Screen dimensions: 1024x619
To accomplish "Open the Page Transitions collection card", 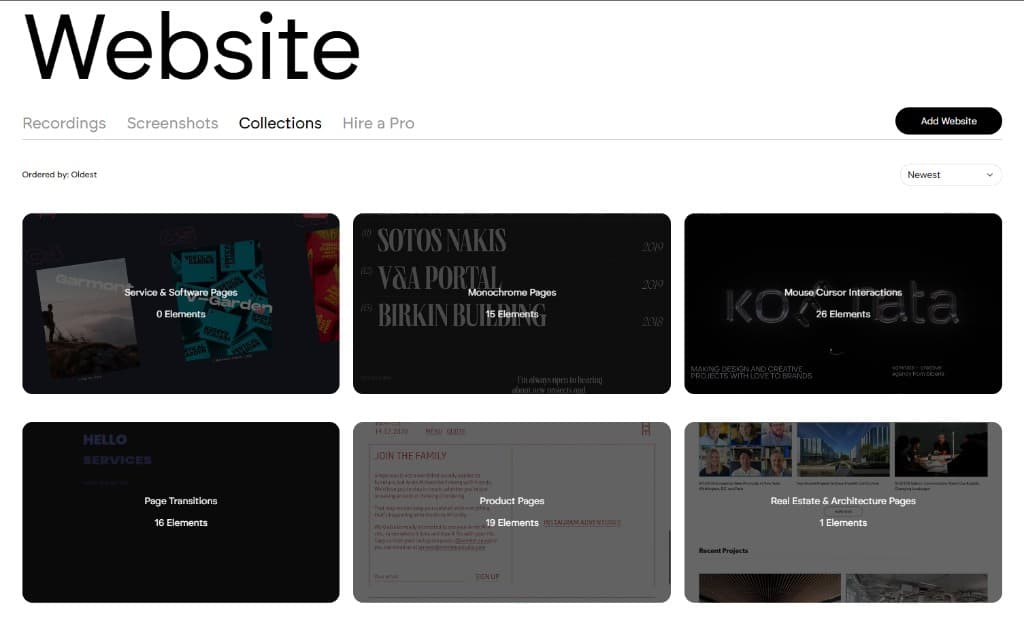I will pos(181,513).
